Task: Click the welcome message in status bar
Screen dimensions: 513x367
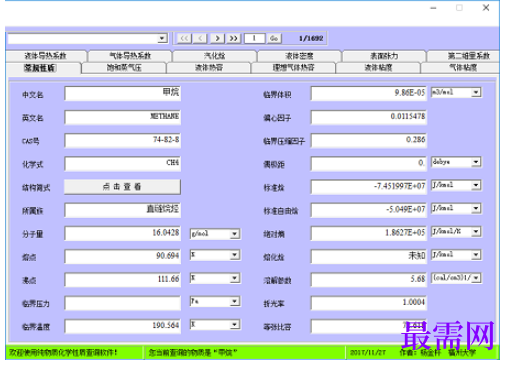Action: tap(63, 352)
